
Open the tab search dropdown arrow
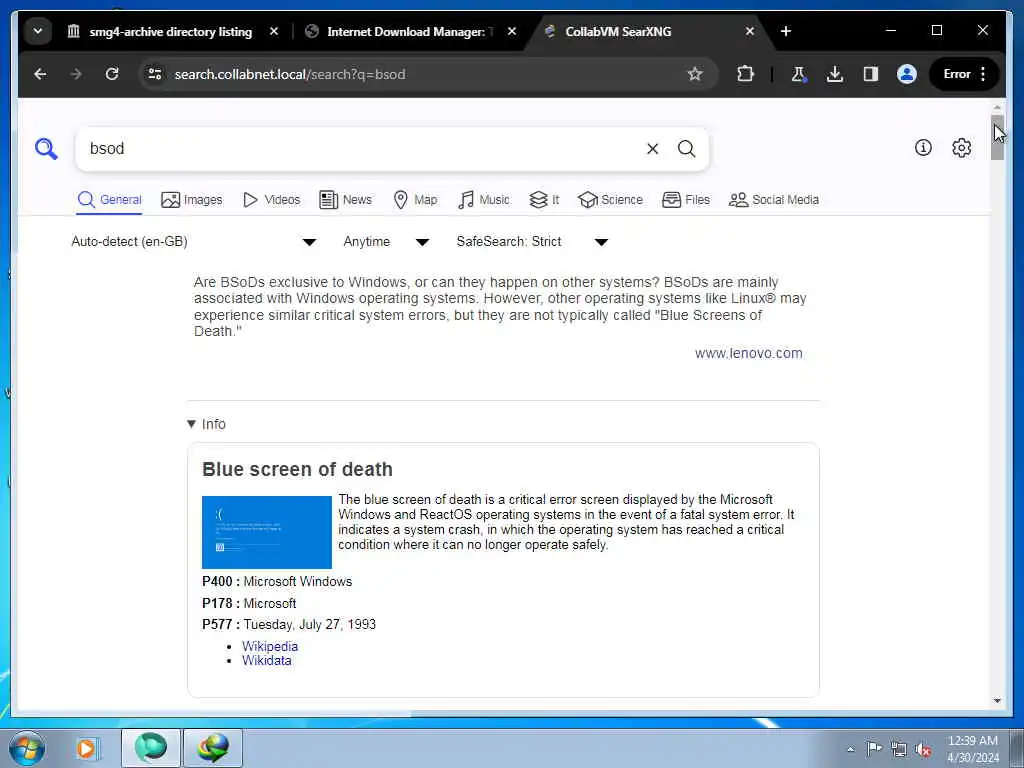tap(38, 31)
